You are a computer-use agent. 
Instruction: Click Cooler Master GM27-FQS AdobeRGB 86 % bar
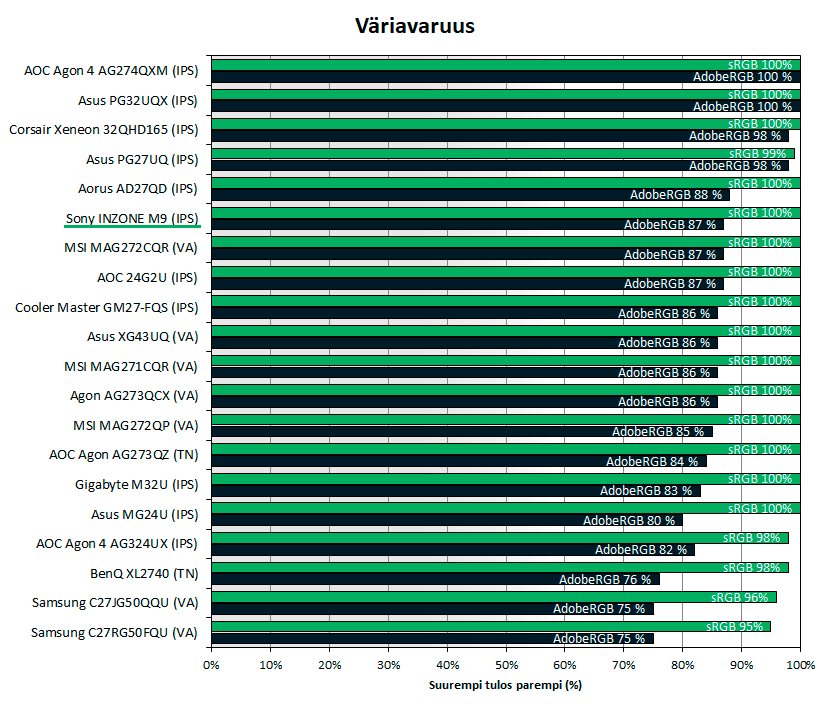(465, 313)
